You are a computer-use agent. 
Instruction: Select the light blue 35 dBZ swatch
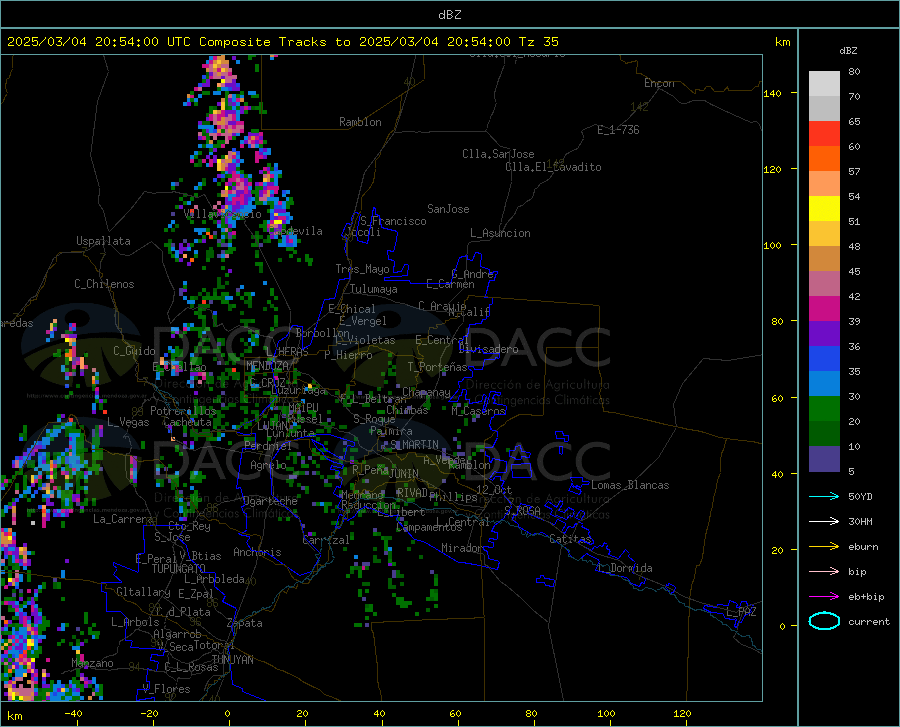[824, 384]
